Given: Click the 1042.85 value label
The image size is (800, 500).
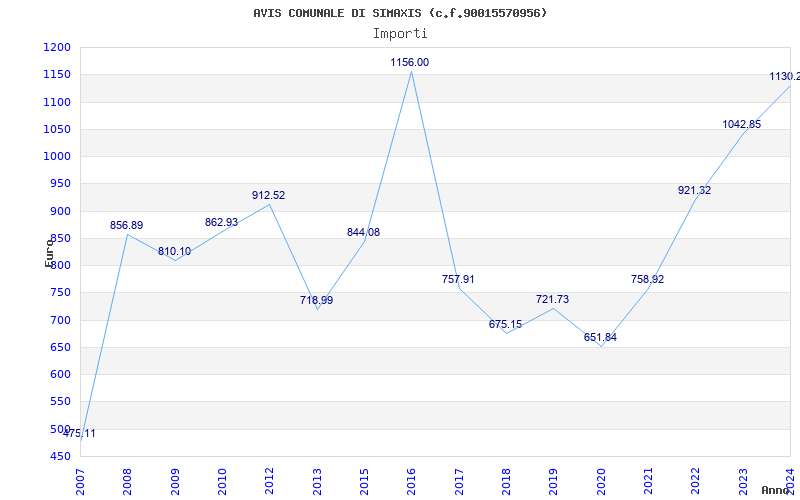Looking at the screenshot, I should (x=742, y=124).
